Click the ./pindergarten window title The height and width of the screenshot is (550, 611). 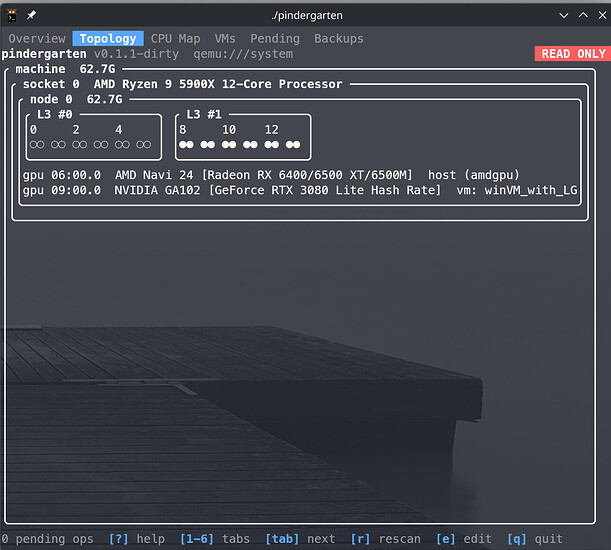click(307, 15)
